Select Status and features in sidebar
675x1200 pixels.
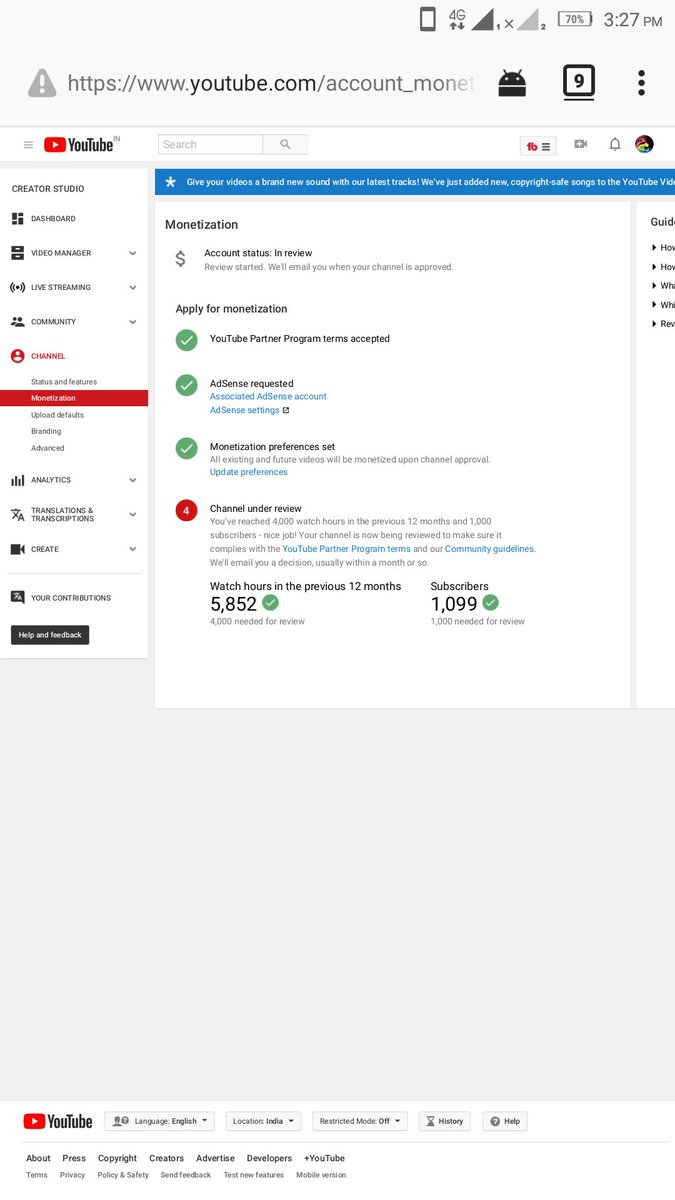pos(64,382)
